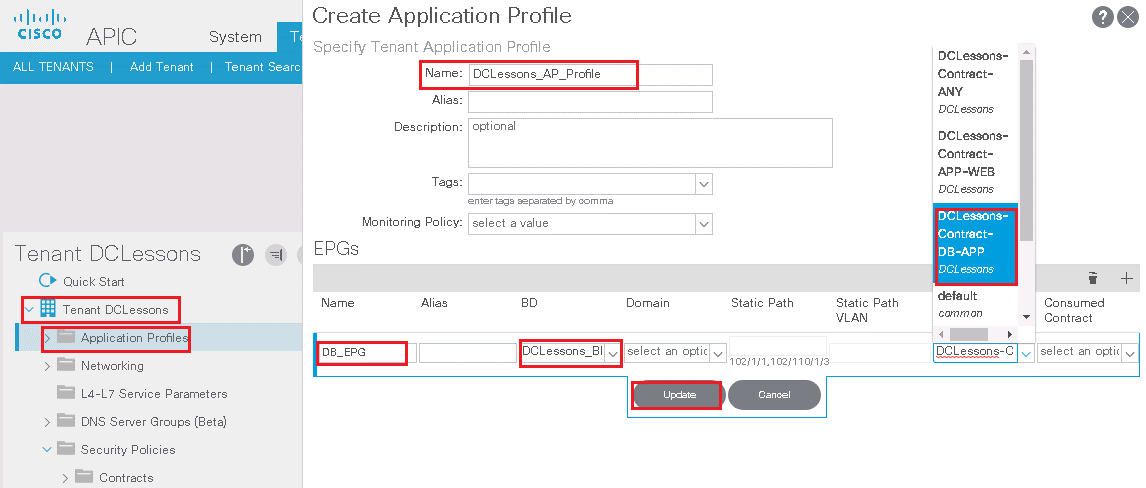The height and width of the screenshot is (488, 1146).
Task: Click the application profile Name field
Action: (x=590, y=75)
